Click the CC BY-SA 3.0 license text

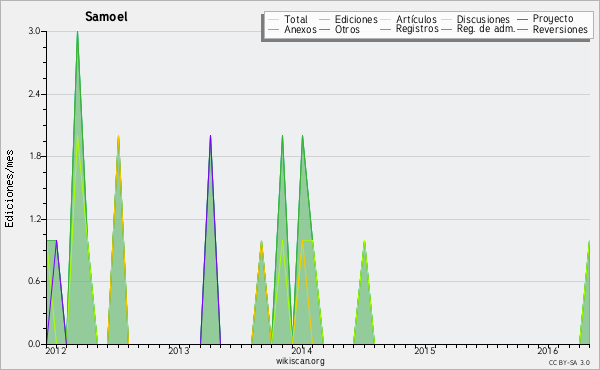[x=569, y=362]
